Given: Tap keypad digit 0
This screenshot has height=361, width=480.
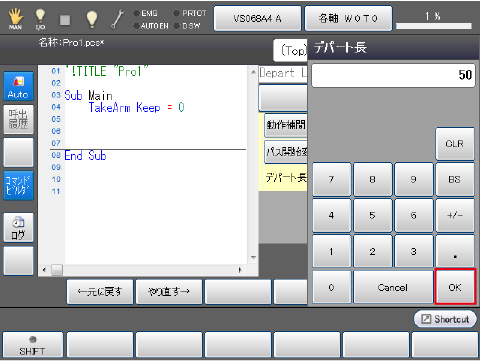Looking at the screenshot, I should click(332, 287).
